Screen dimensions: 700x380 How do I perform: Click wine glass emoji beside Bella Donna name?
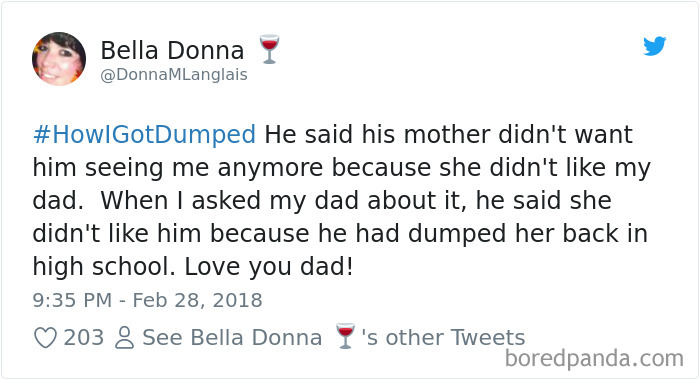pyautogui.click(x=269, y=49)
